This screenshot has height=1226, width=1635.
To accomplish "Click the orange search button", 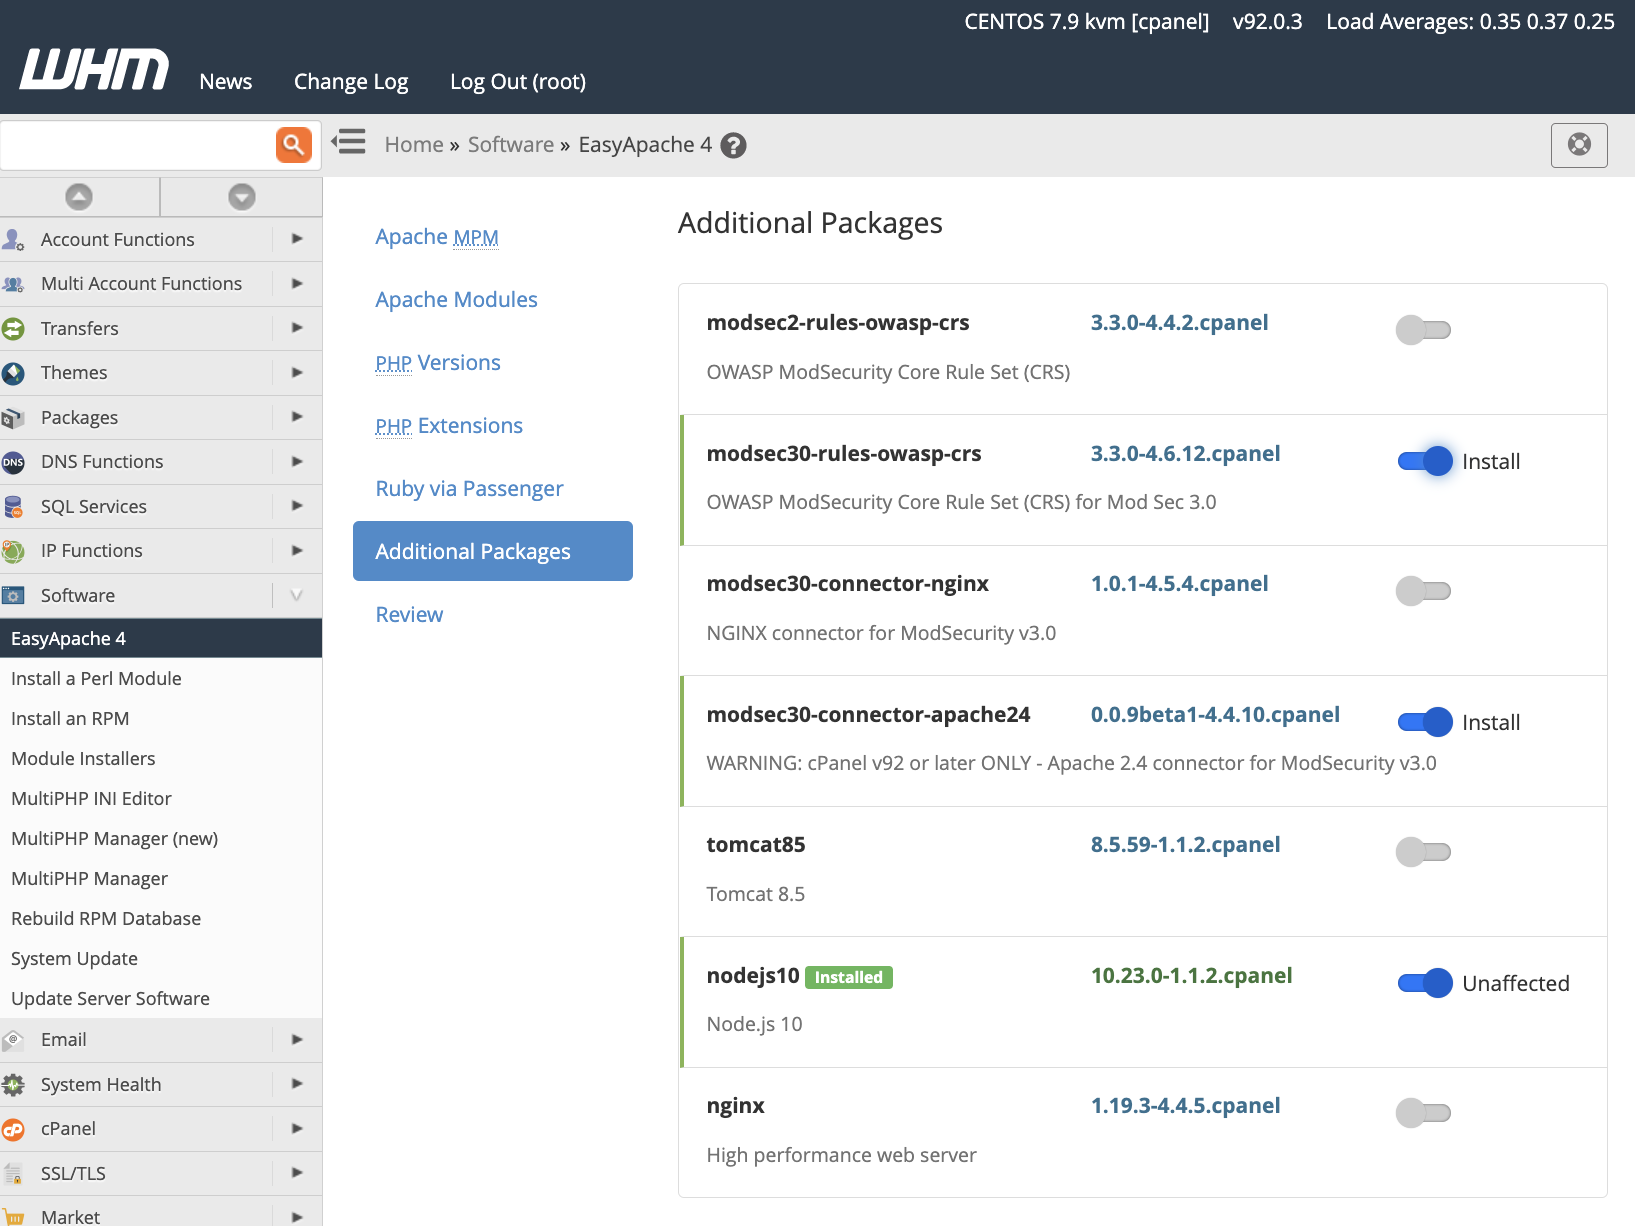I will [x=293, y=144].
